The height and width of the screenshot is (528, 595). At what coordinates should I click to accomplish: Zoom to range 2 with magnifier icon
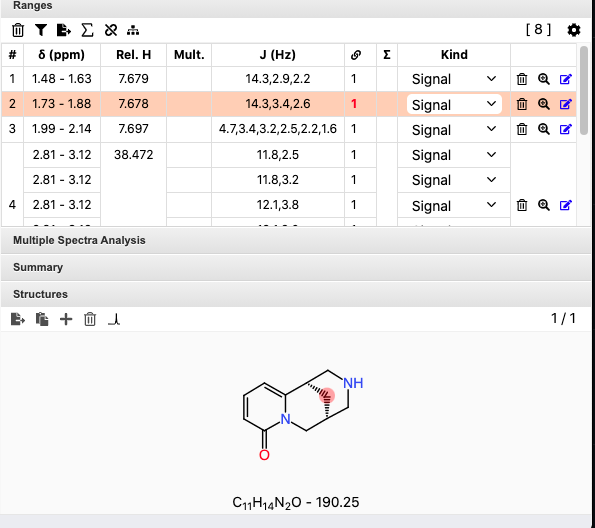544,104
